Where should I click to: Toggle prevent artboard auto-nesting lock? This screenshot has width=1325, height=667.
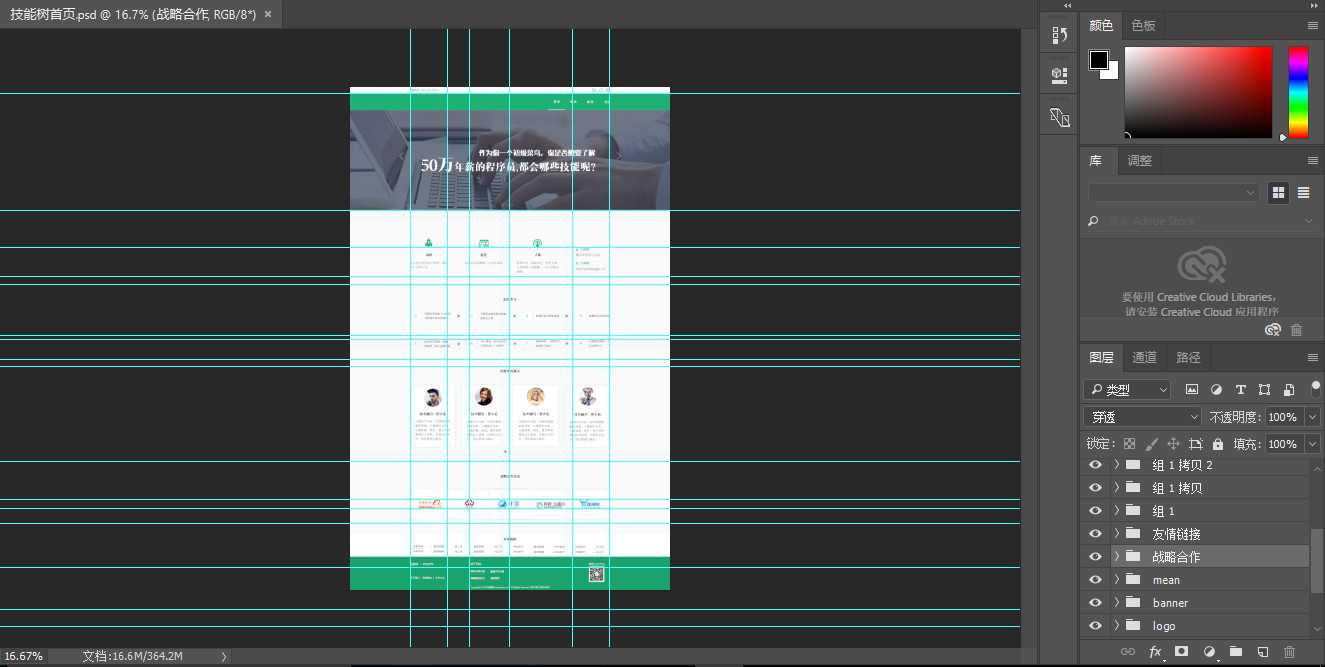[x=1195, y=444]
